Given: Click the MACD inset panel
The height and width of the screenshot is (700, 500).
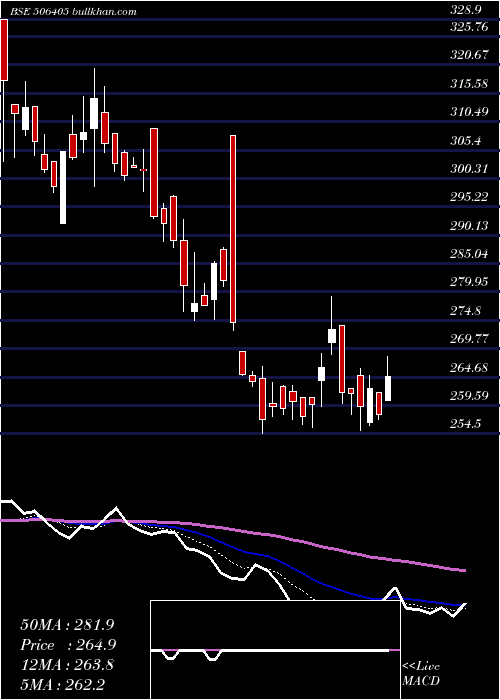Looking at the screenshot, I should (275, 650).
